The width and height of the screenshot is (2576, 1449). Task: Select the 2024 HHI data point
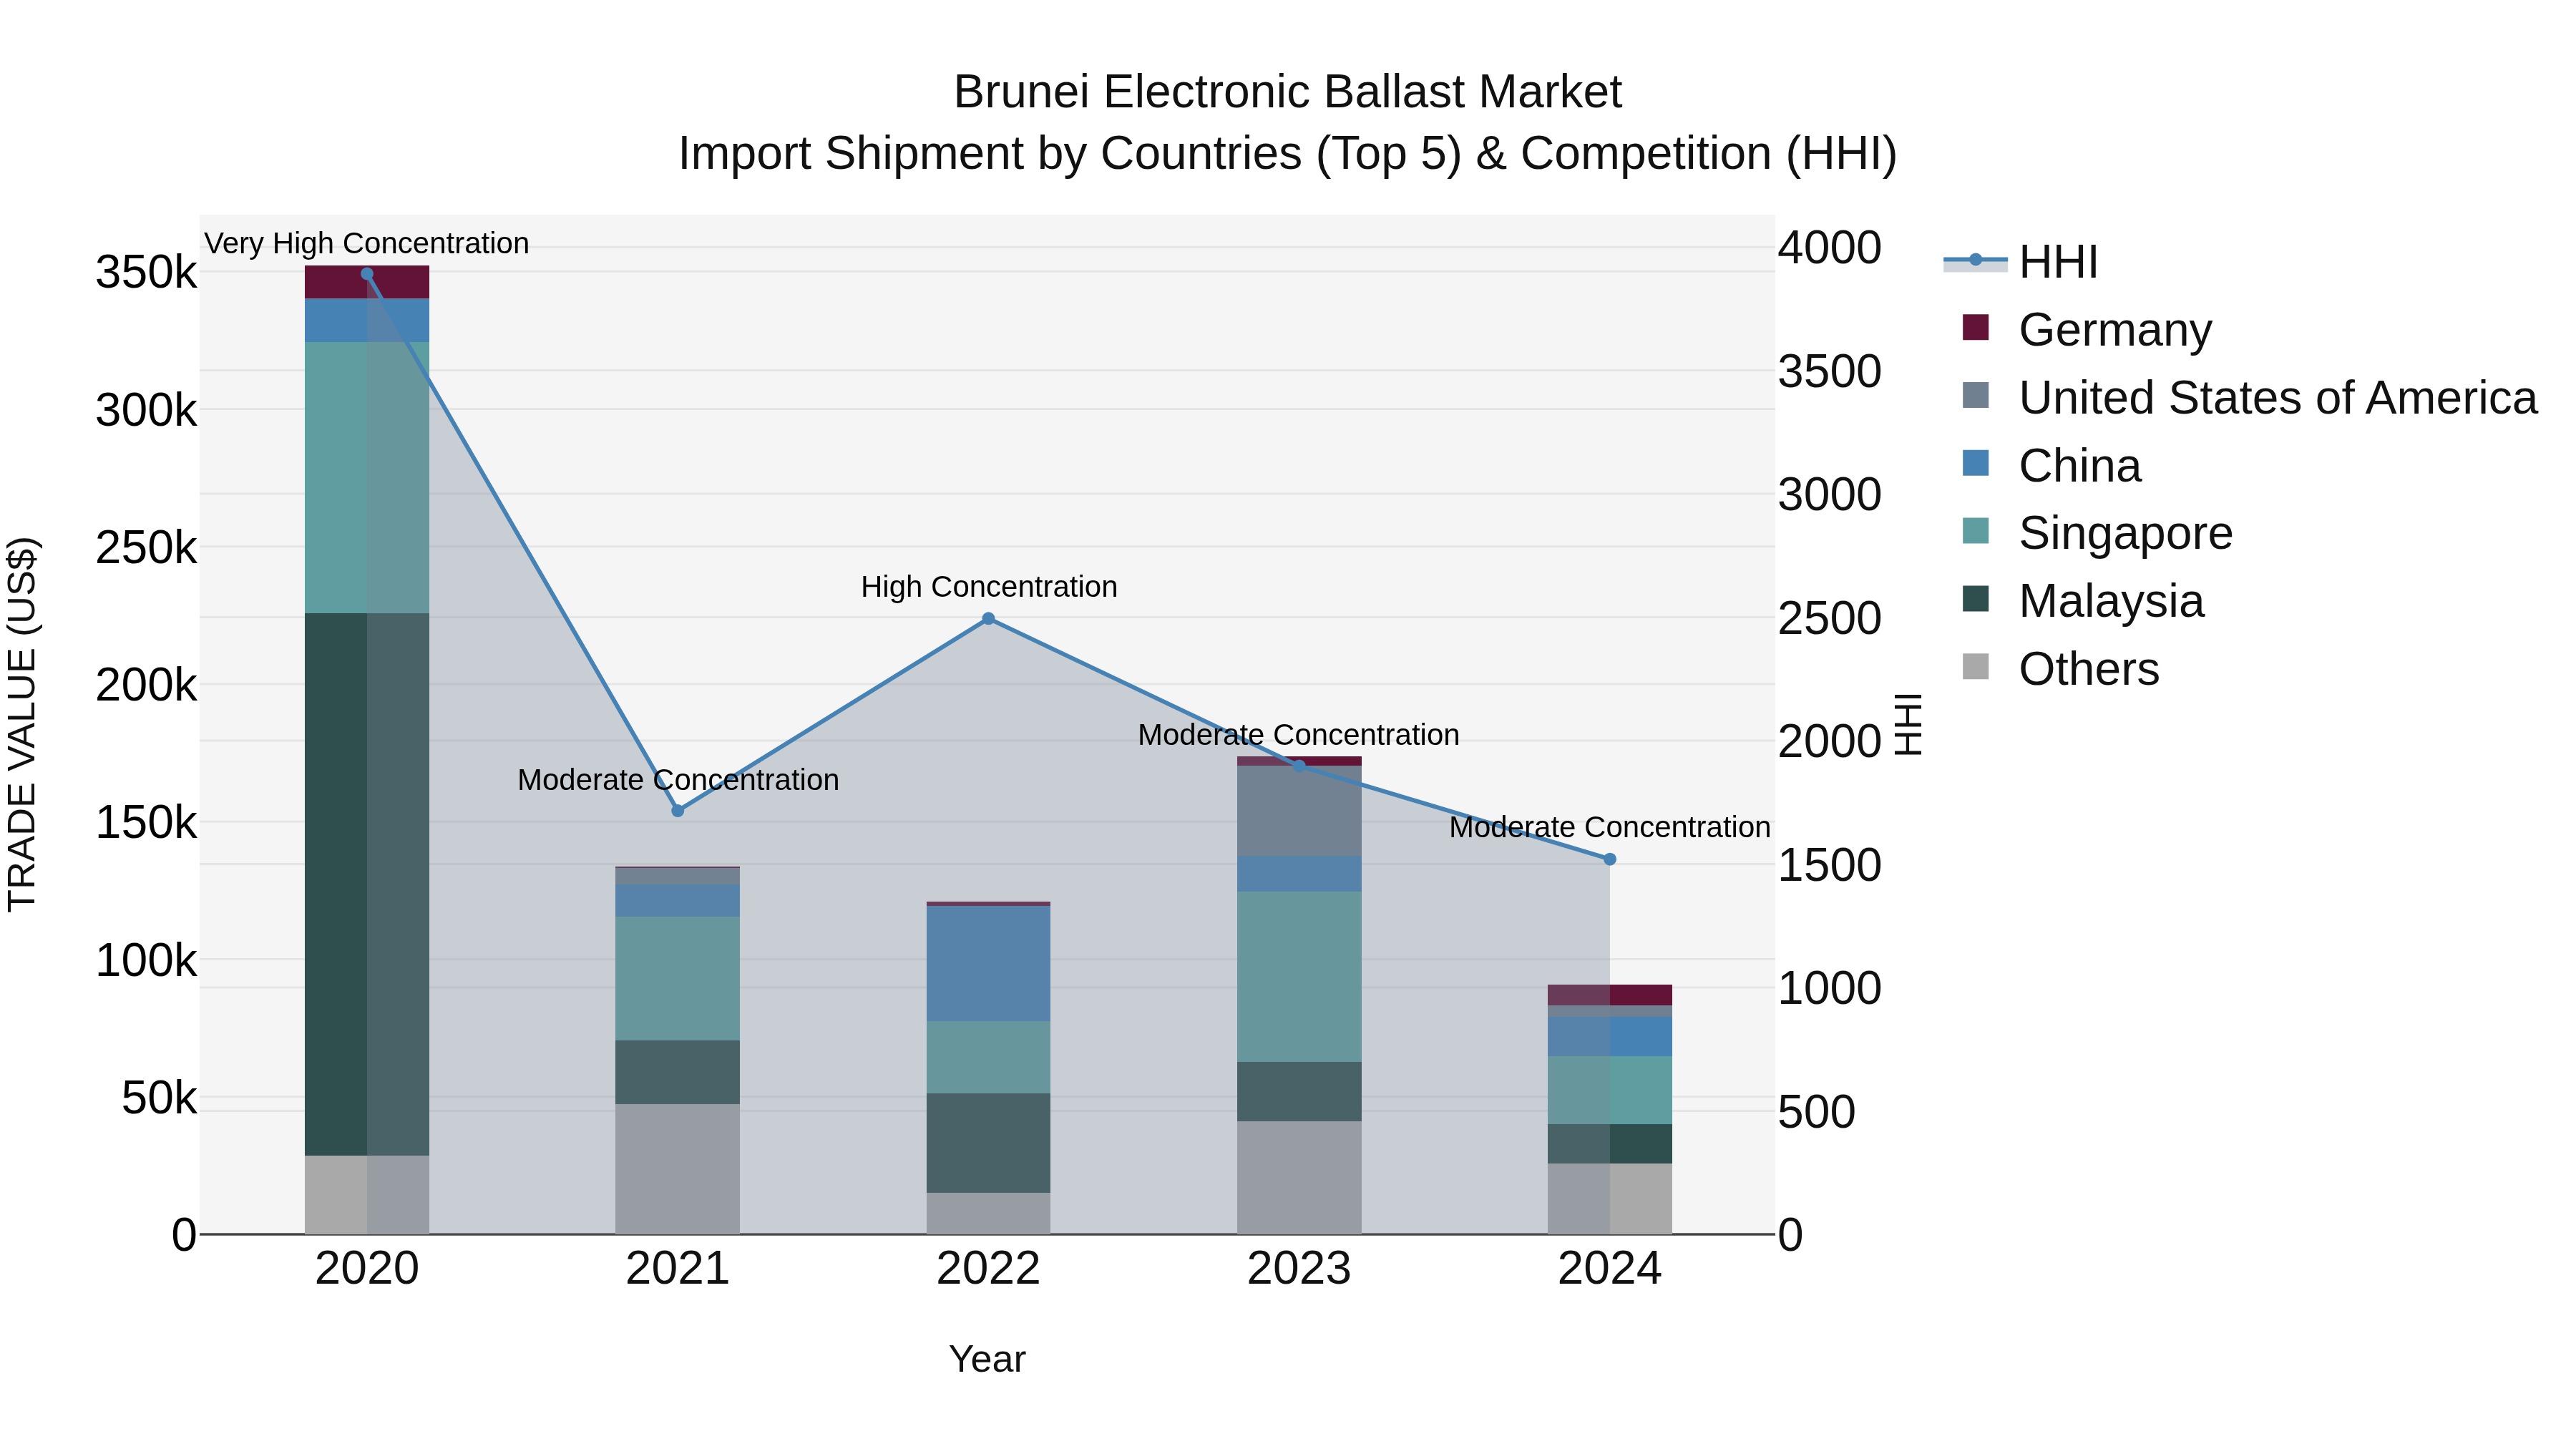(1610, 859)
